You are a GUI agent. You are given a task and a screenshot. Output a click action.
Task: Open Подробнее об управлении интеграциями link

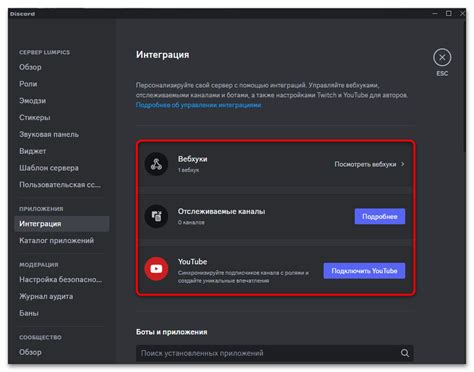[x=199, y=105]
